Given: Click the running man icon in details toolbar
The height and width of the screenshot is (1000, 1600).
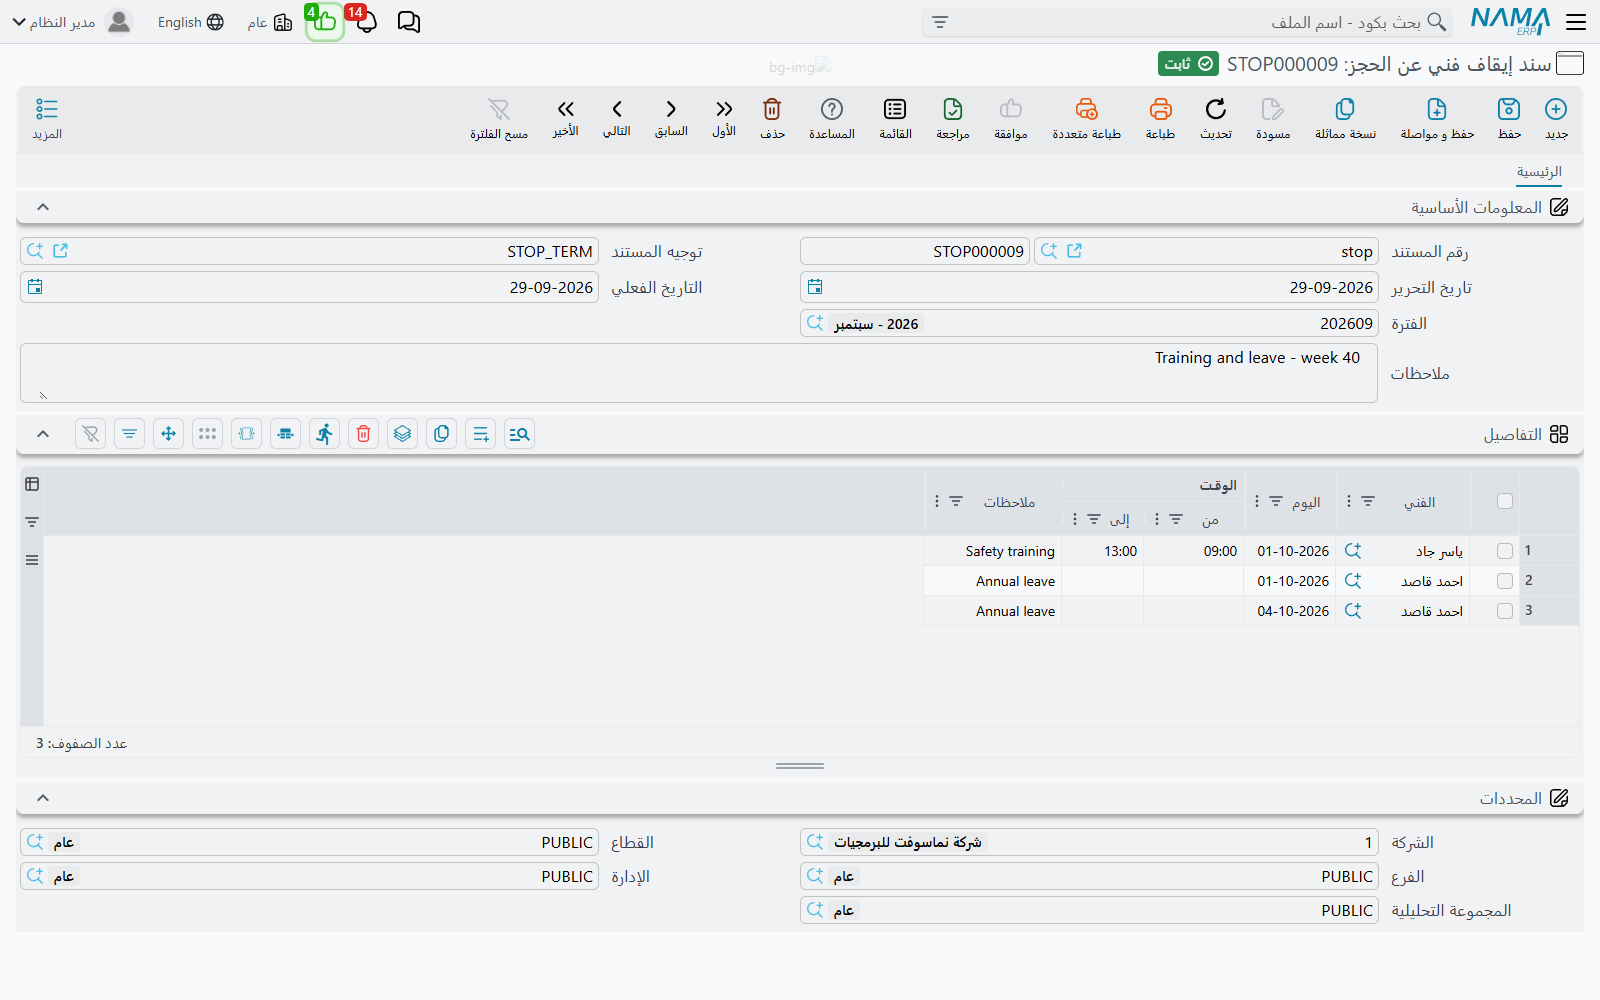Looking at the screenshot, I should pos(324,434).
